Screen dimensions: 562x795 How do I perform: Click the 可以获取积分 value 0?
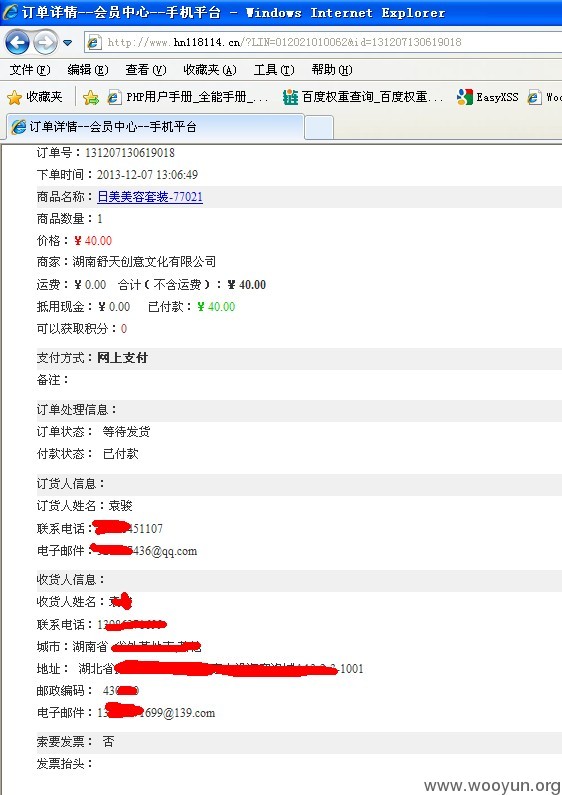point(124,329)
